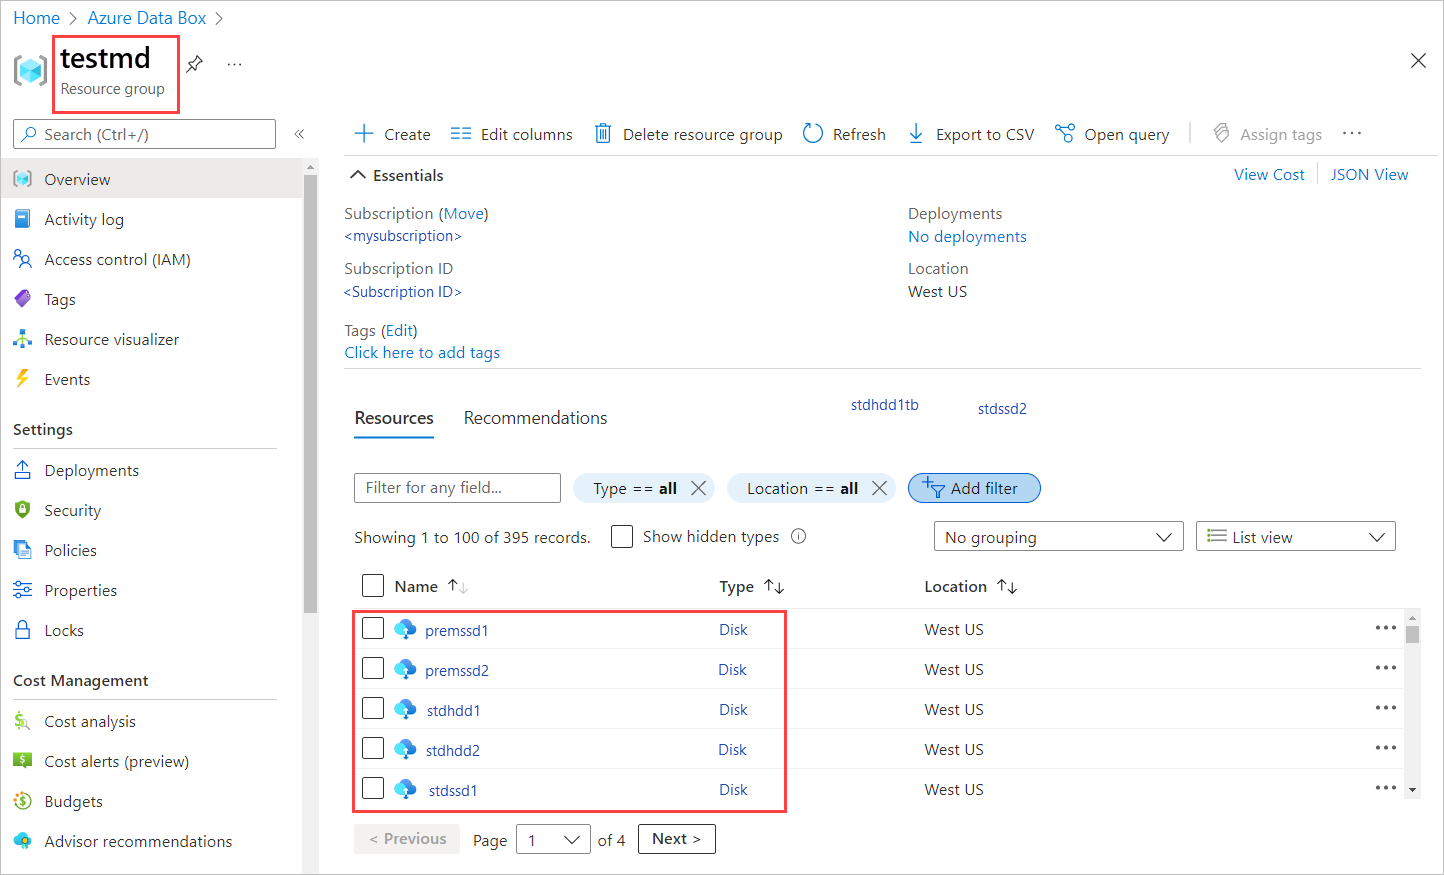
Task: Select the premssd1 disk checkbox
Action: coord(373,628)
